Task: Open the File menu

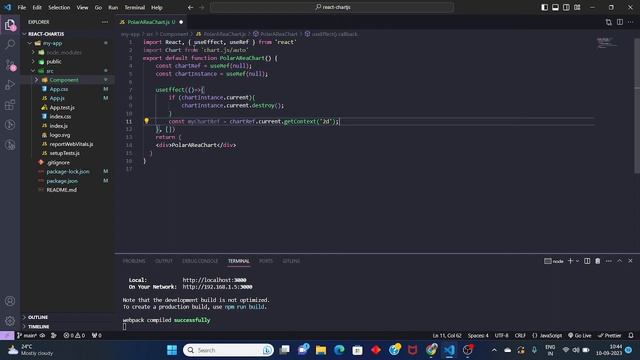Action: [22, 7]
